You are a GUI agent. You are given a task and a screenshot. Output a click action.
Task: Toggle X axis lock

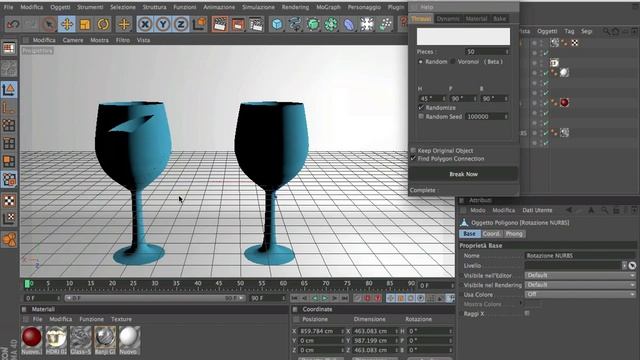[144, 24]
